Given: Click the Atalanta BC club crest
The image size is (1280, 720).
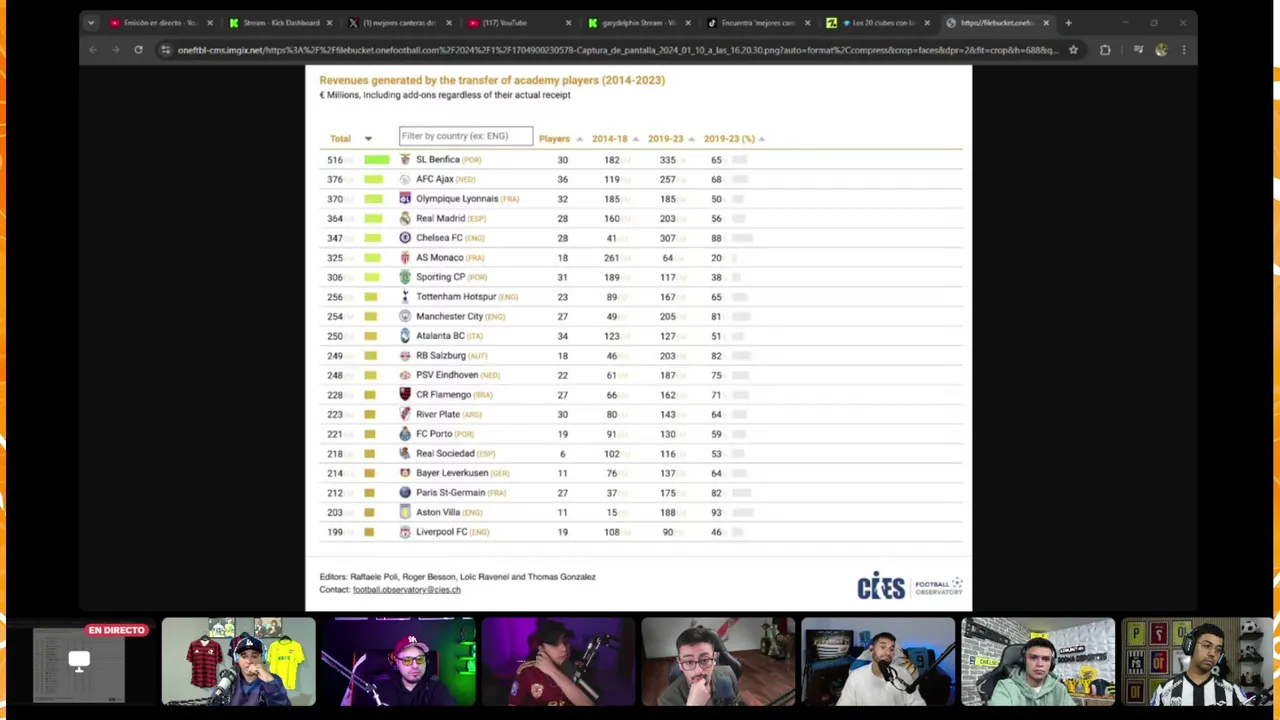Looking at the screenshot, I should pyautogui.click(x=405, y=336).
